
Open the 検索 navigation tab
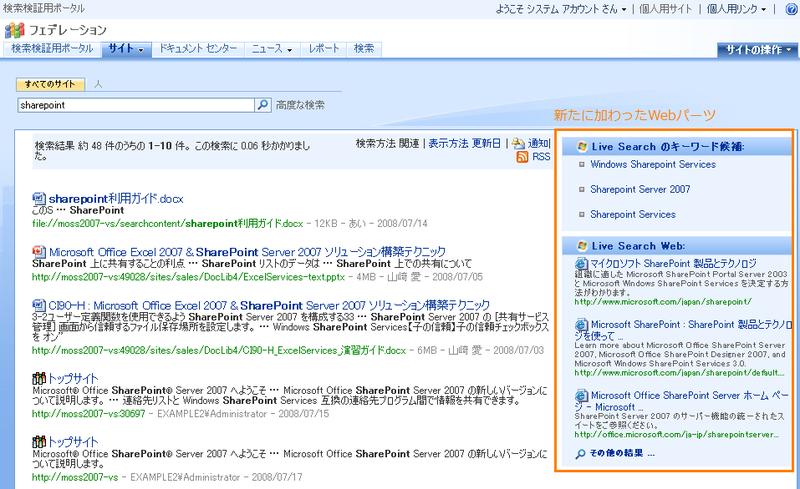[x=364, y=49]
